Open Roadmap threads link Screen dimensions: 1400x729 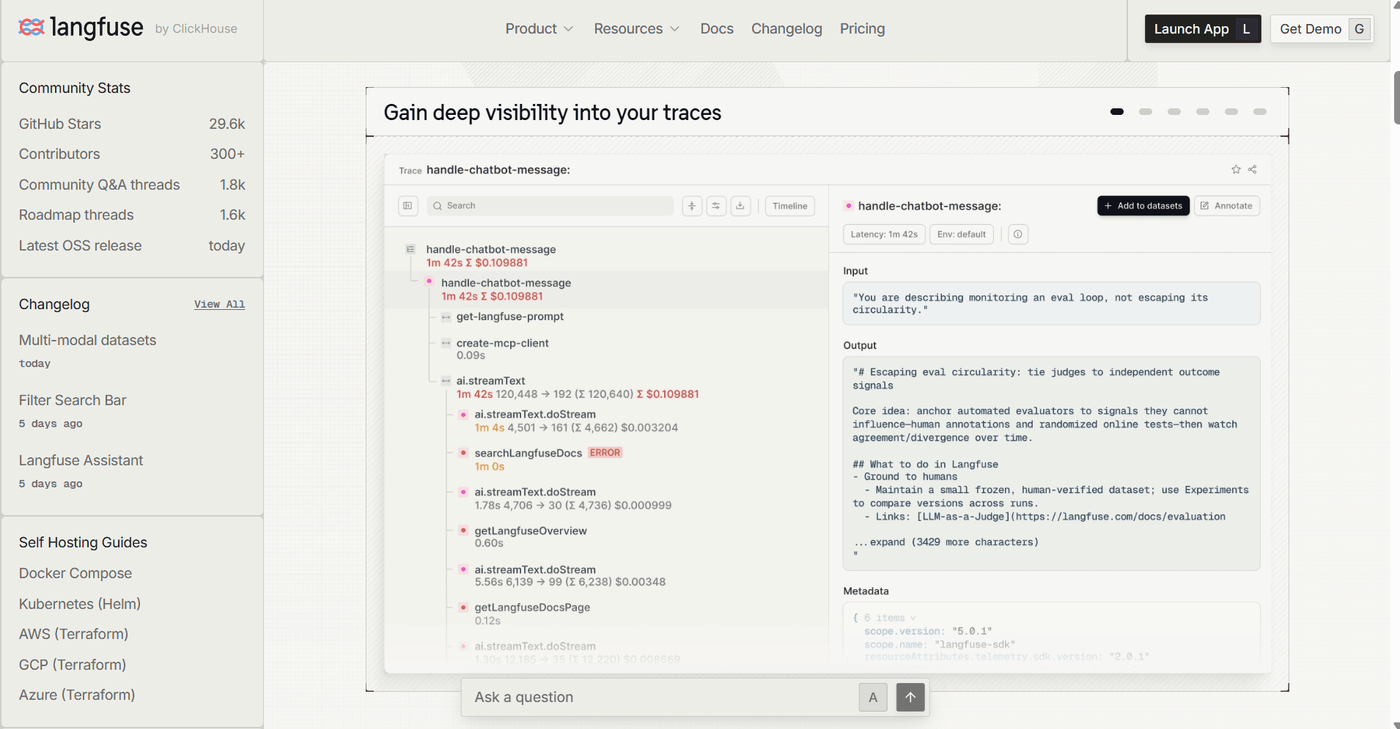pos(132,215)
